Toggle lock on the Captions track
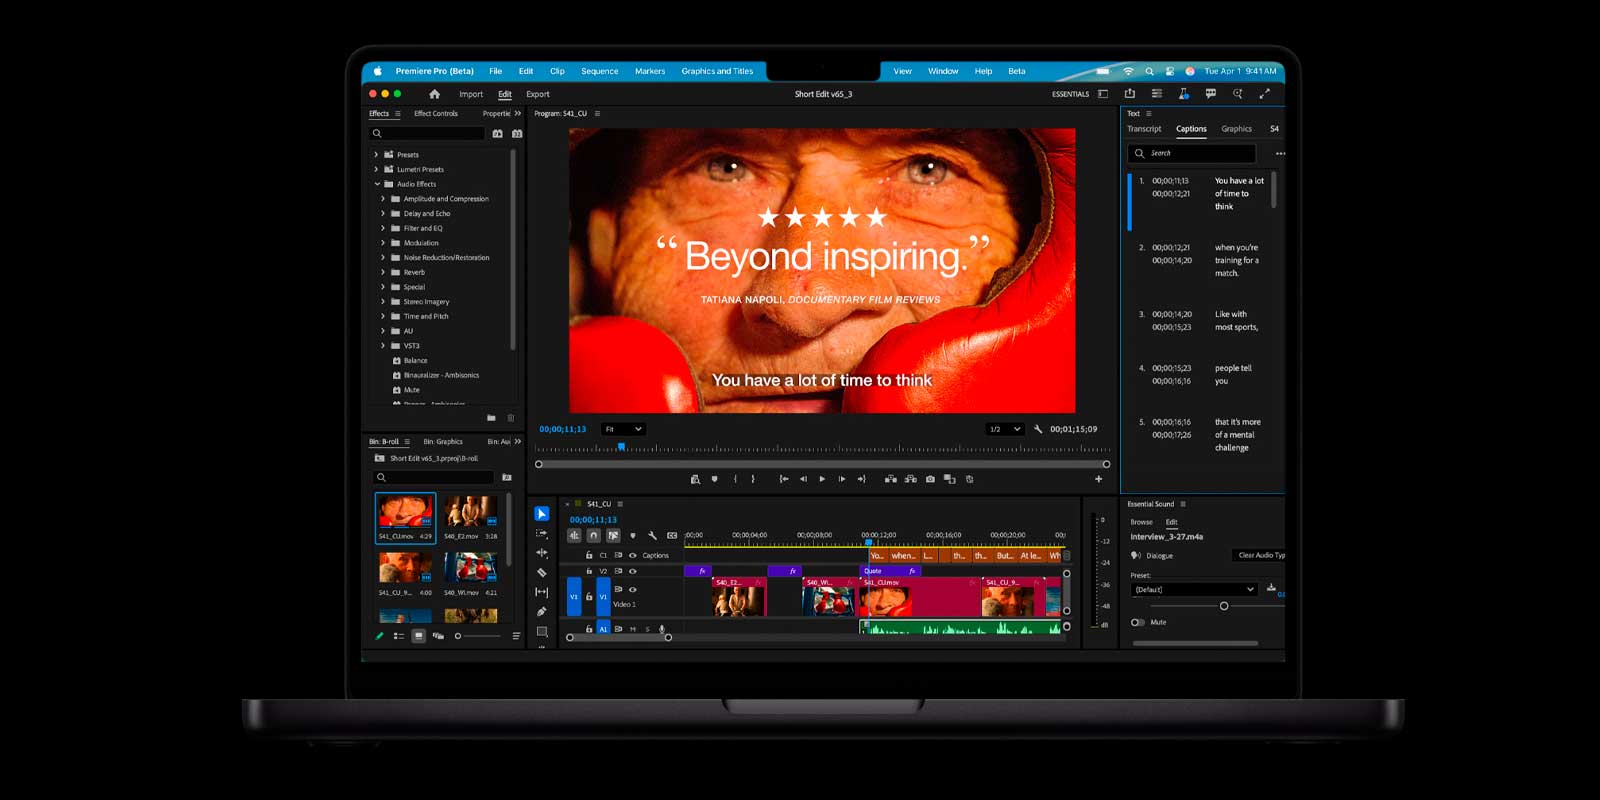The image size is (1600, 800). pos(589,555)
